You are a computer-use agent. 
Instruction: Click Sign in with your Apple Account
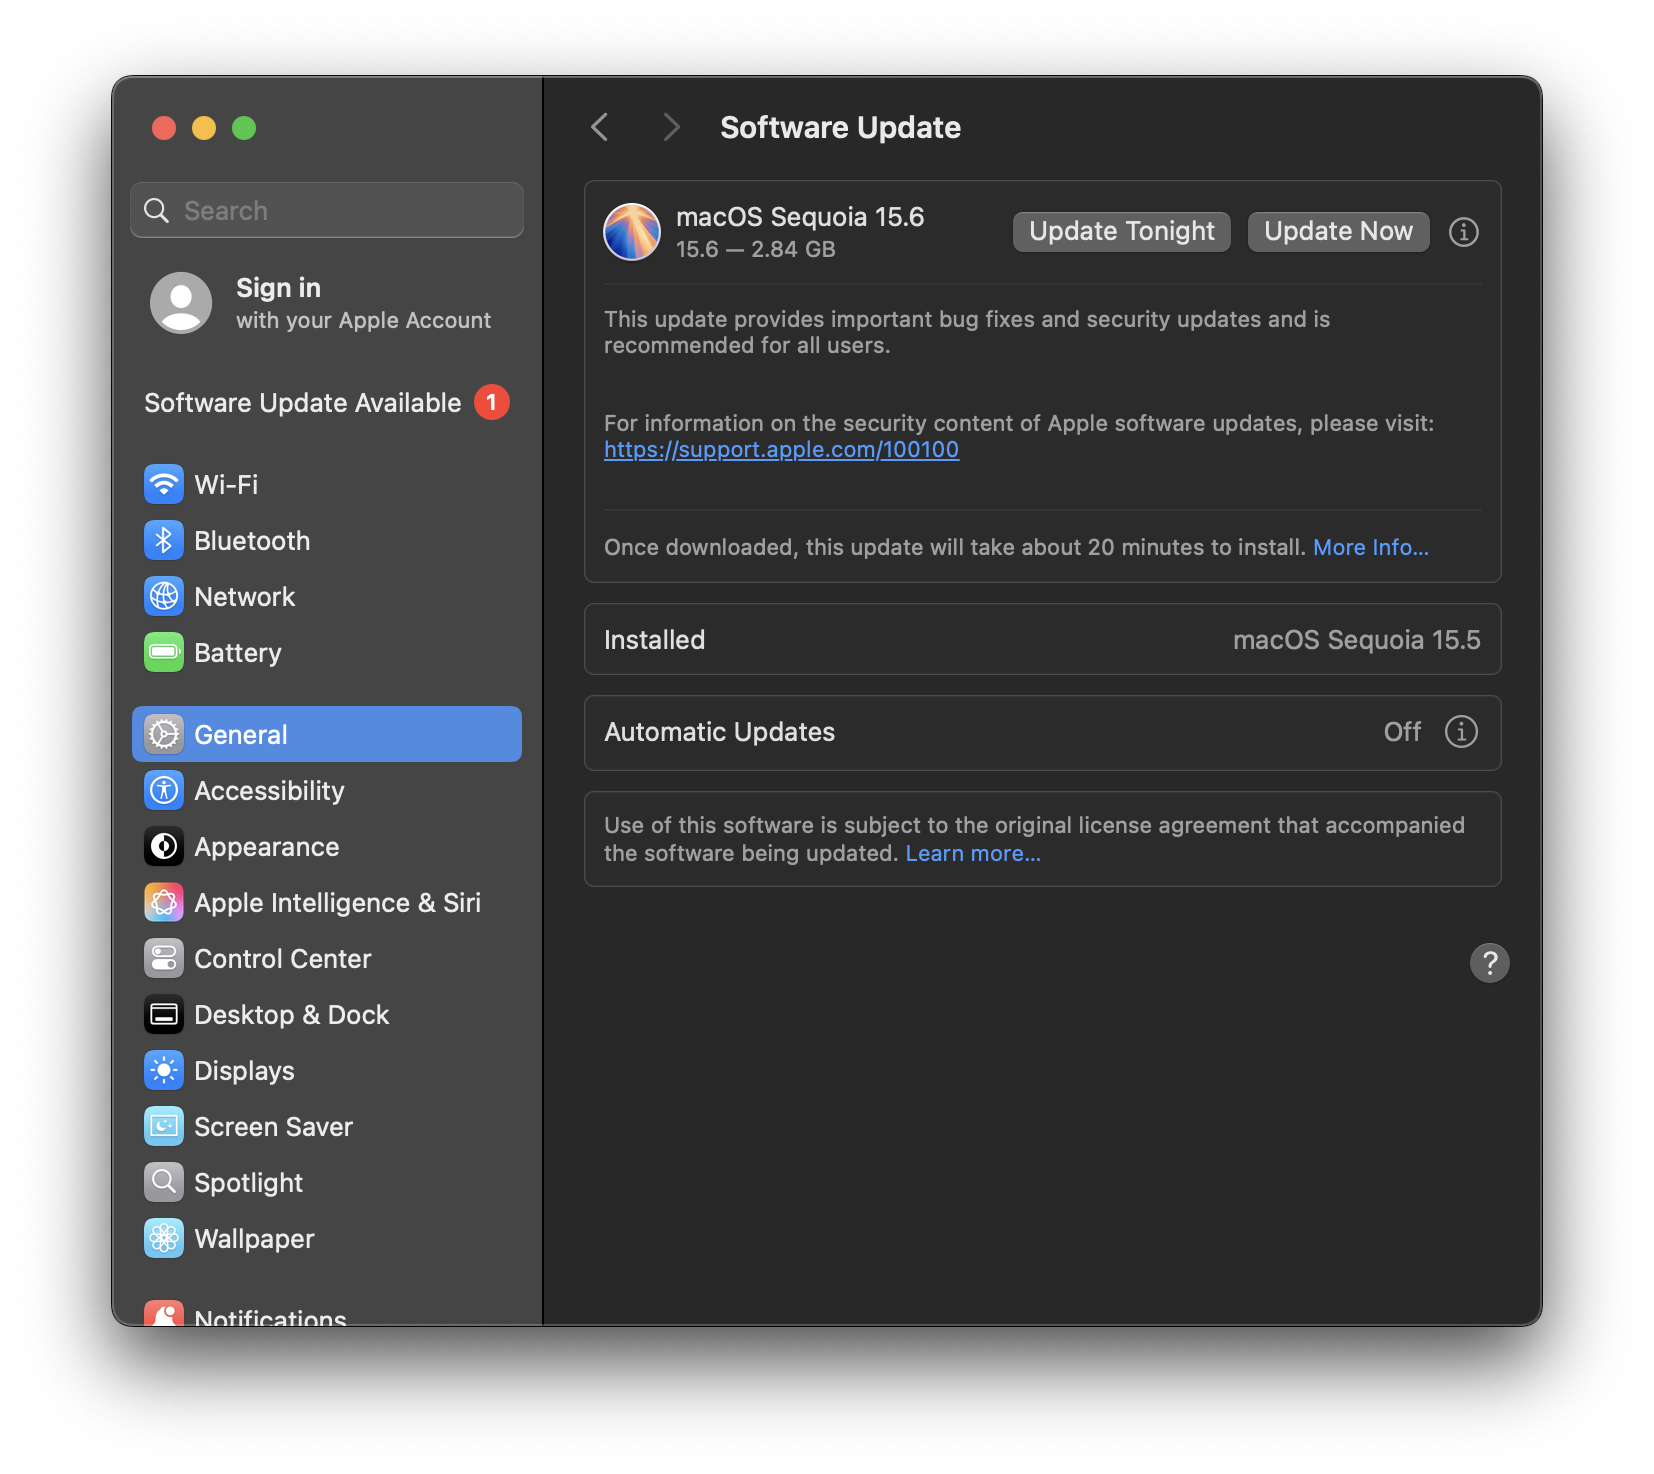[x=327, y=303]
